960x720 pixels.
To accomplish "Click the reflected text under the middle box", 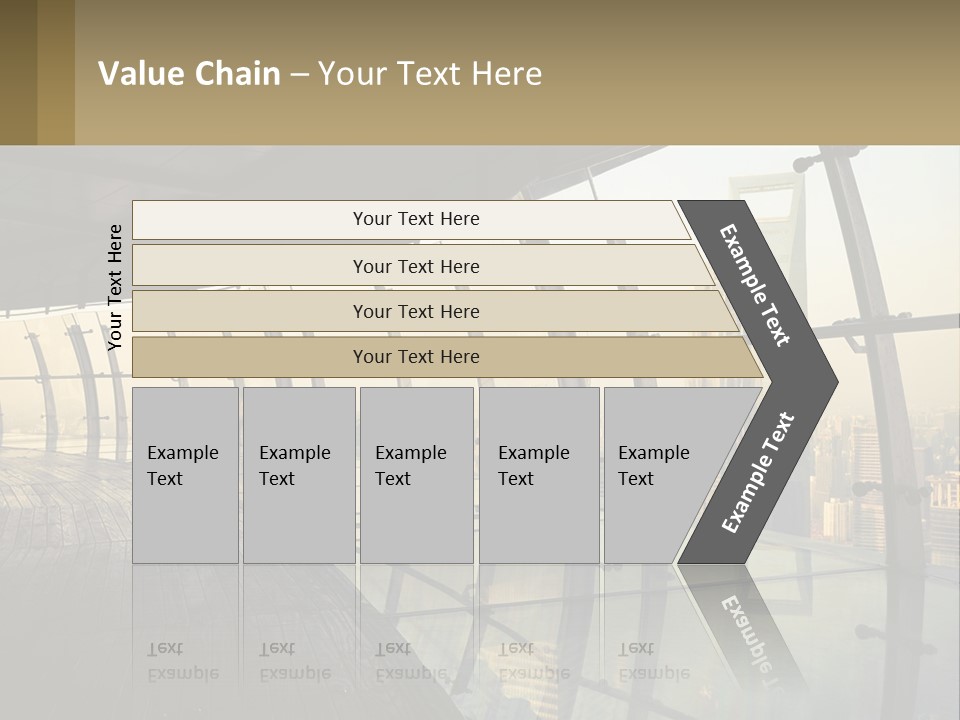I will [x=410, y=661].
